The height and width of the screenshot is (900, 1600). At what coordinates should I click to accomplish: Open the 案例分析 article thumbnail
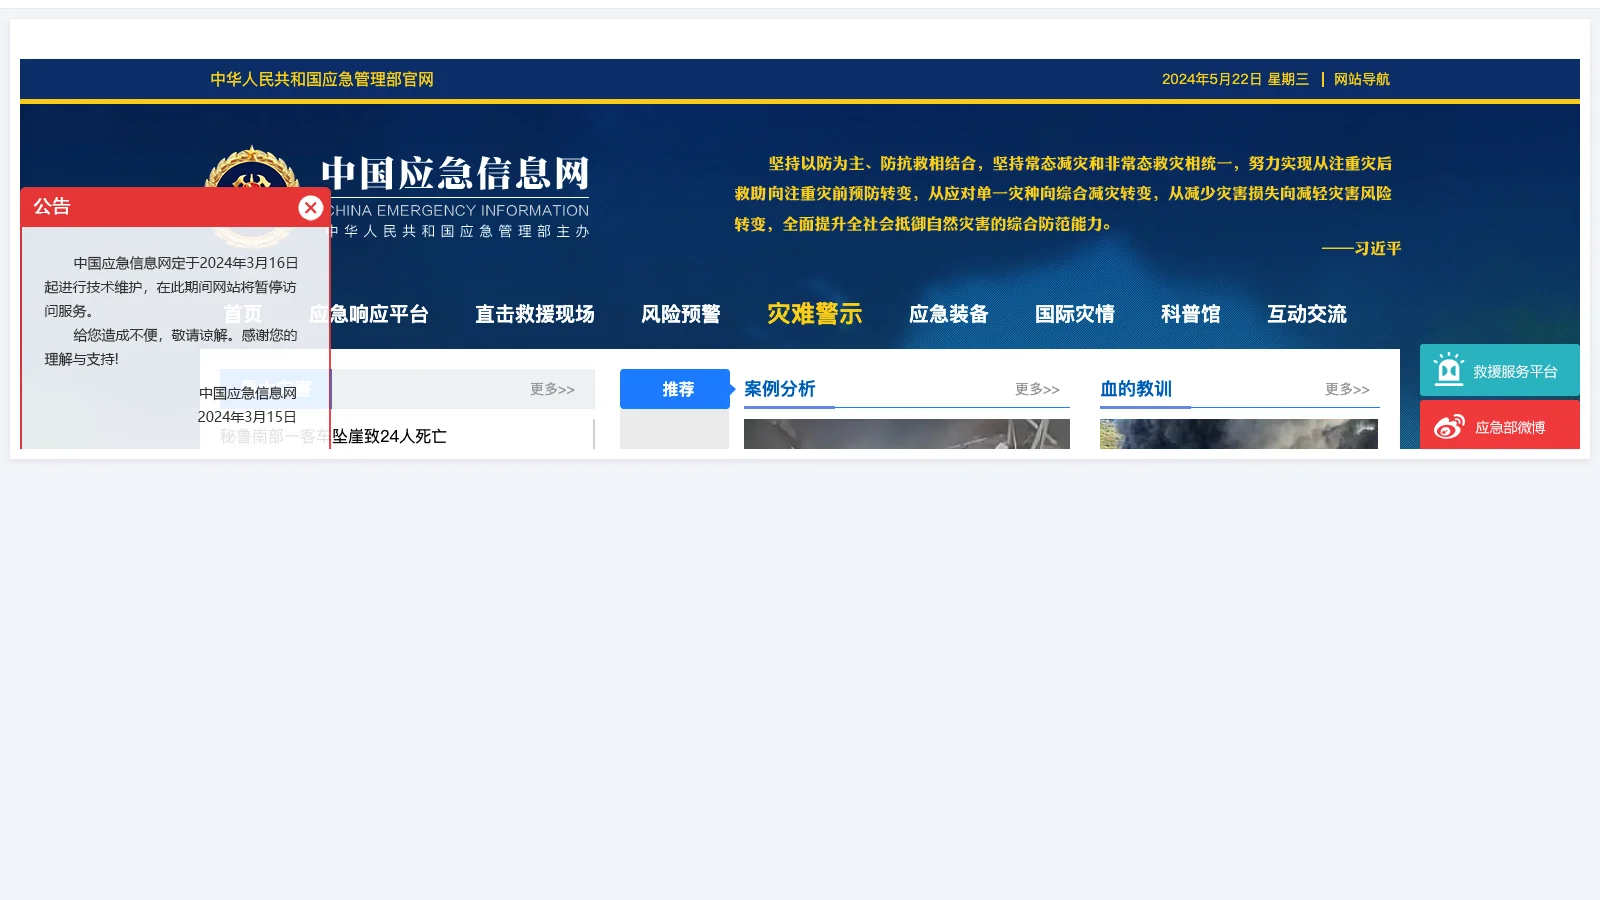click(x=907, y=434)
